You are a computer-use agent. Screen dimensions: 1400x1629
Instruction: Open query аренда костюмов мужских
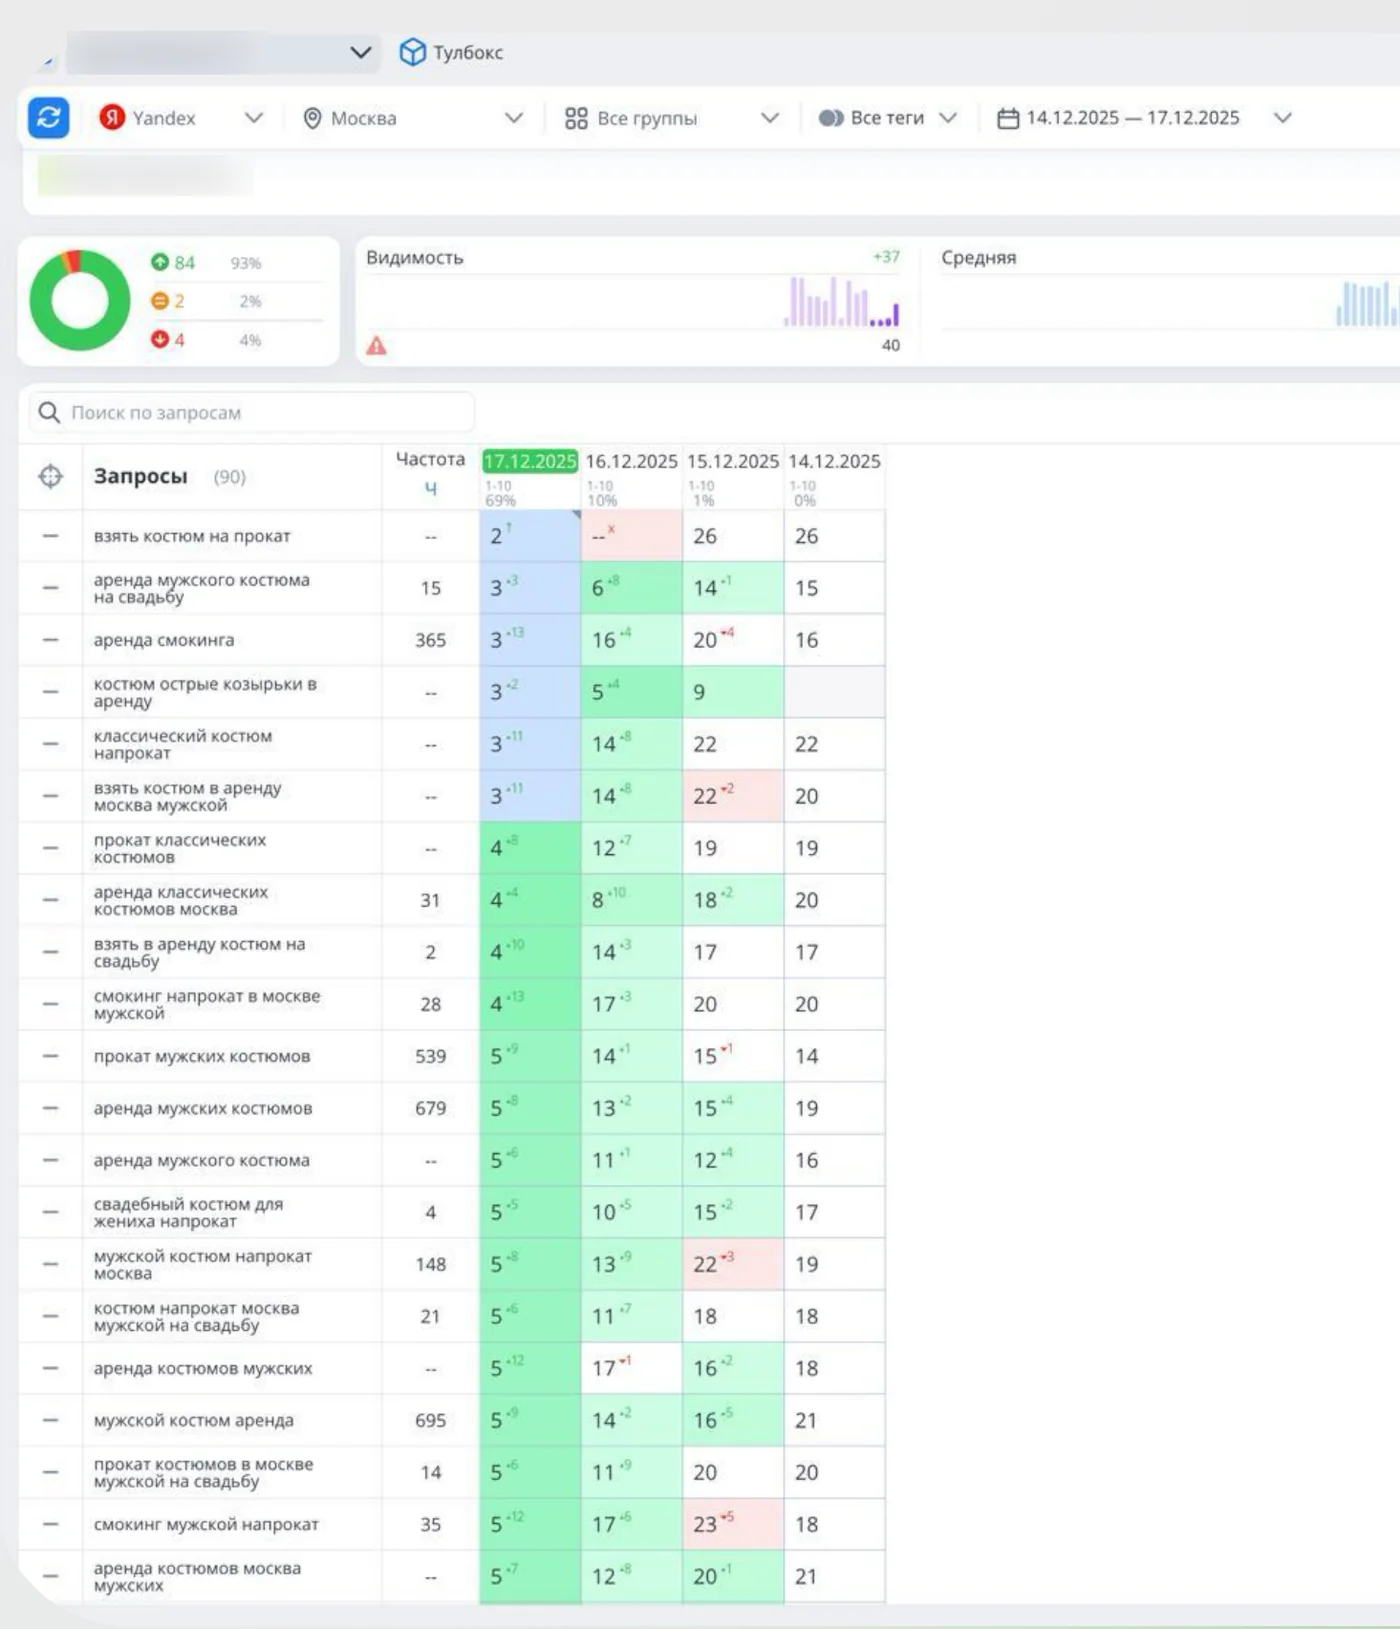pyautogui.click(x=203, y=1368)
